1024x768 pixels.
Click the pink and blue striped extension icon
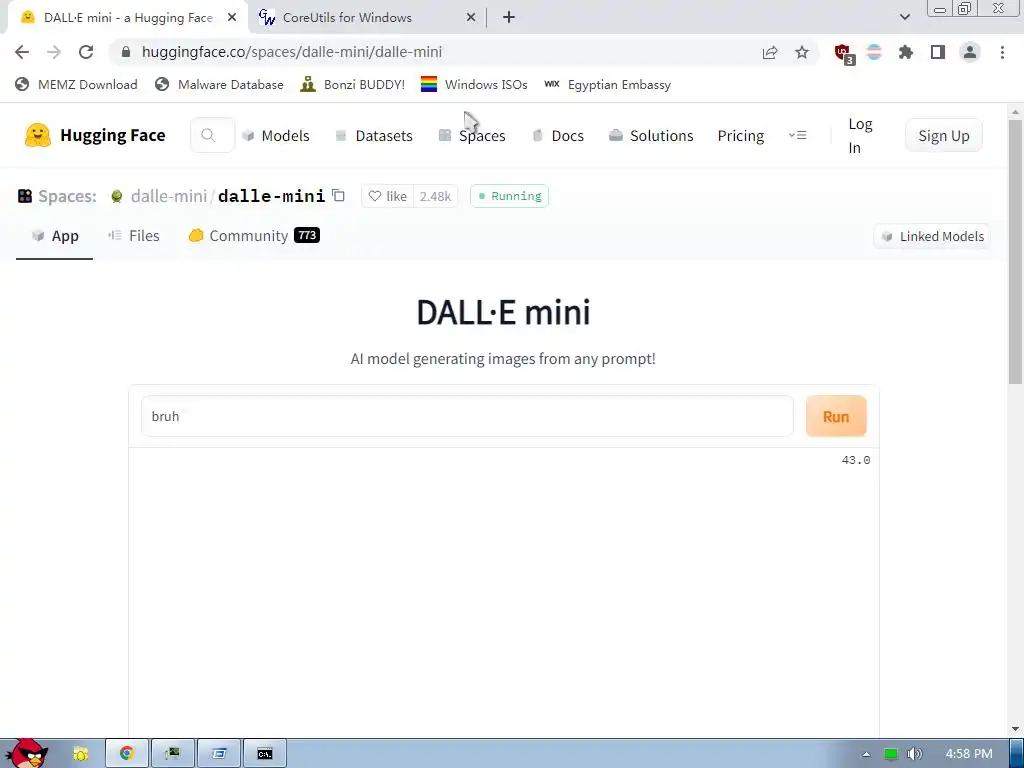coord(874,52)
